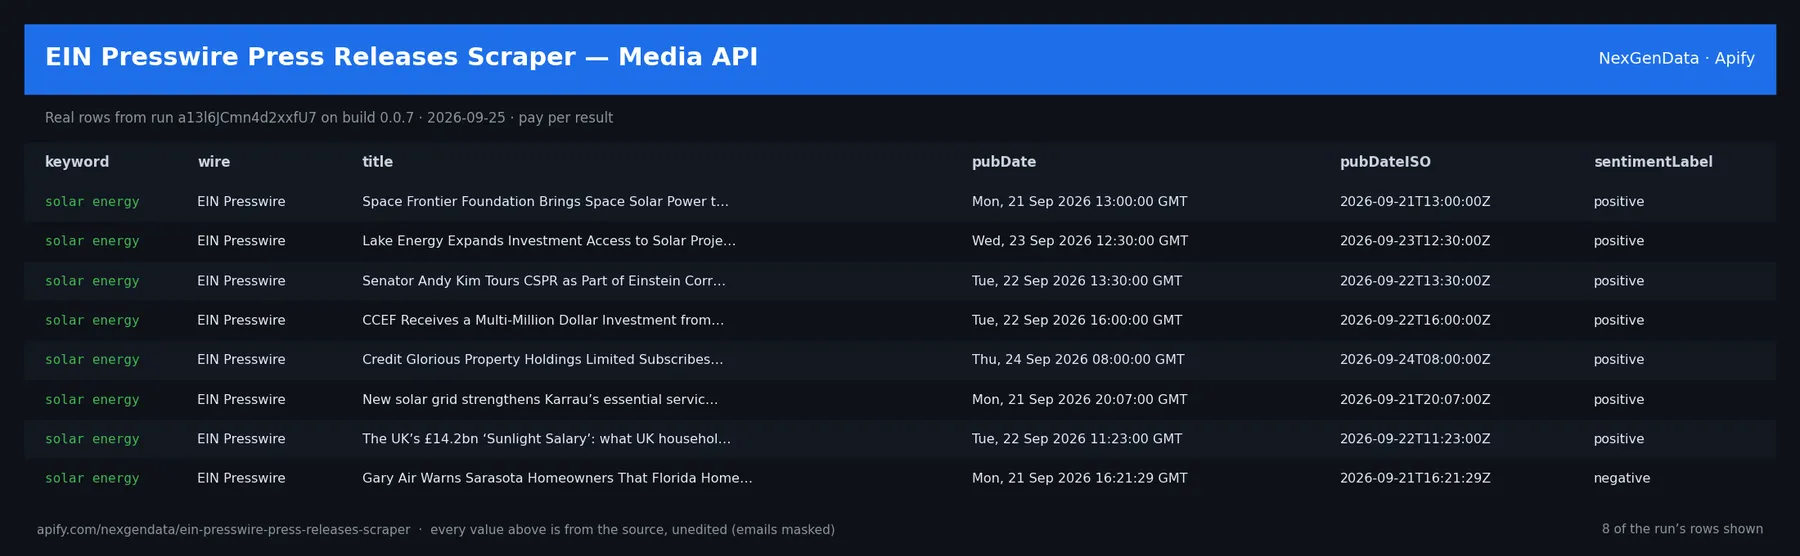
Task: Click 'EIN Presswire' in the Sunlight Salary row
Action: [241, 439]
